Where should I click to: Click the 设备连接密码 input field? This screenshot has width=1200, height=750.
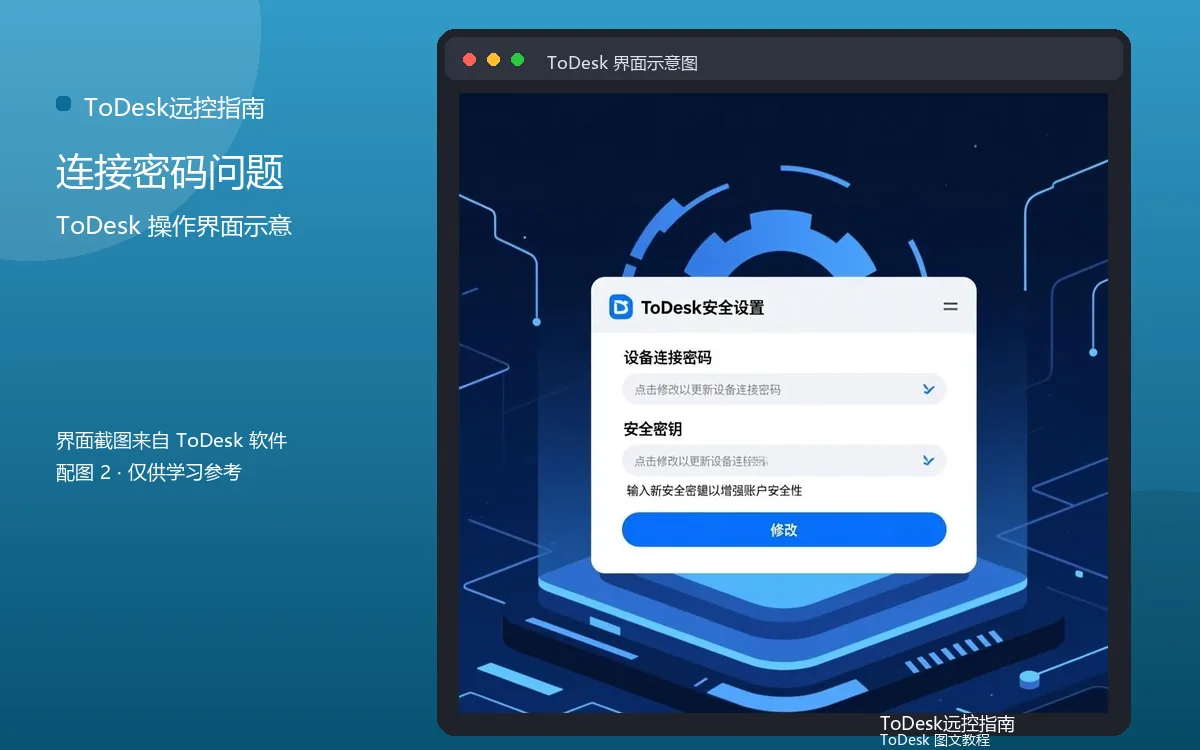784,389
